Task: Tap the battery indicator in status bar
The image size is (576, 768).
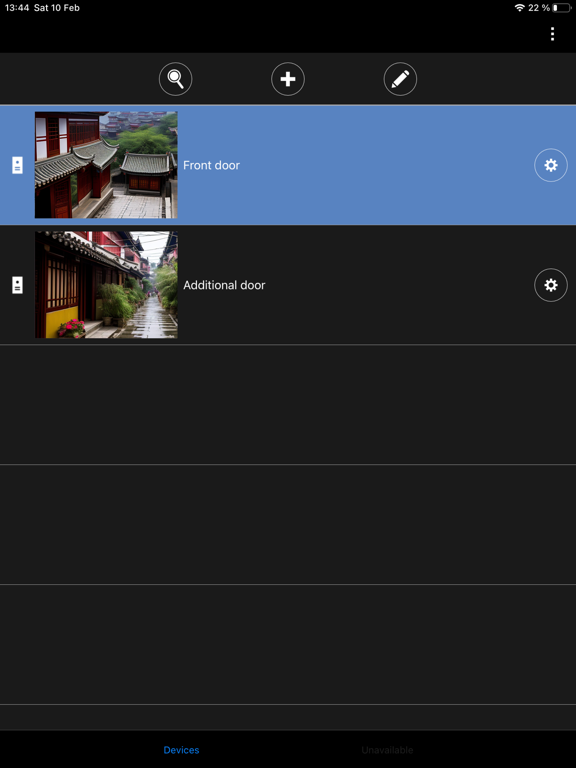Action: point(562,8)
